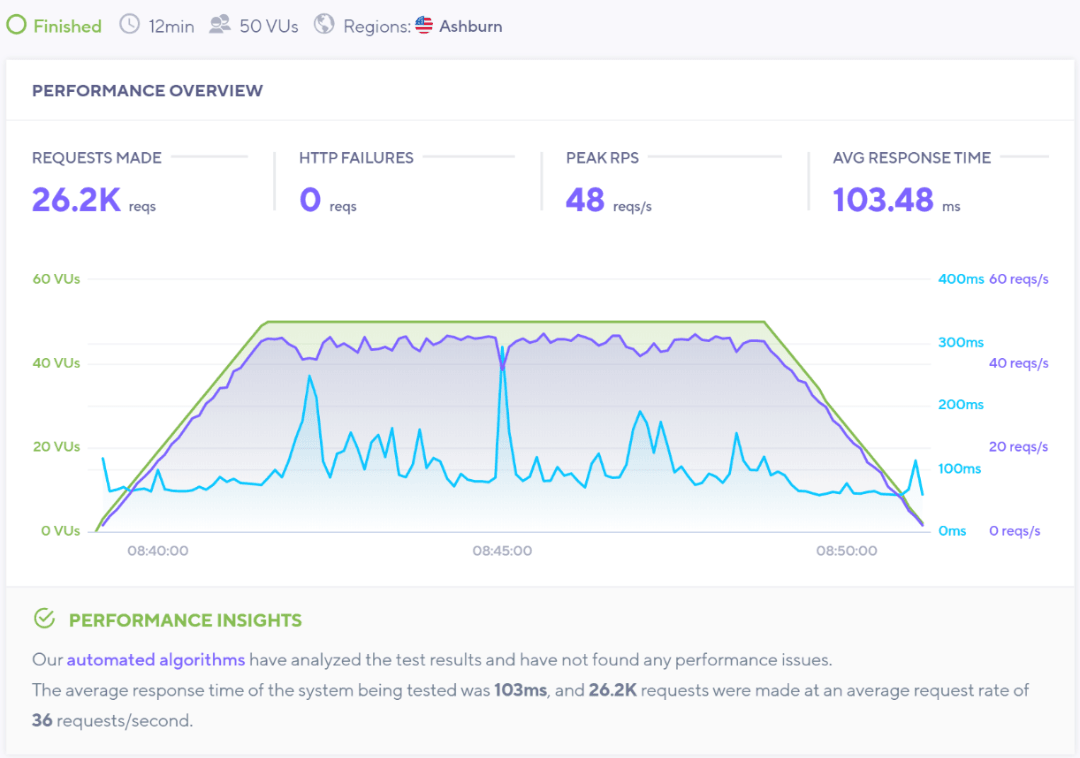Click the Peak RPS value of 48

(x=585, y=200)
